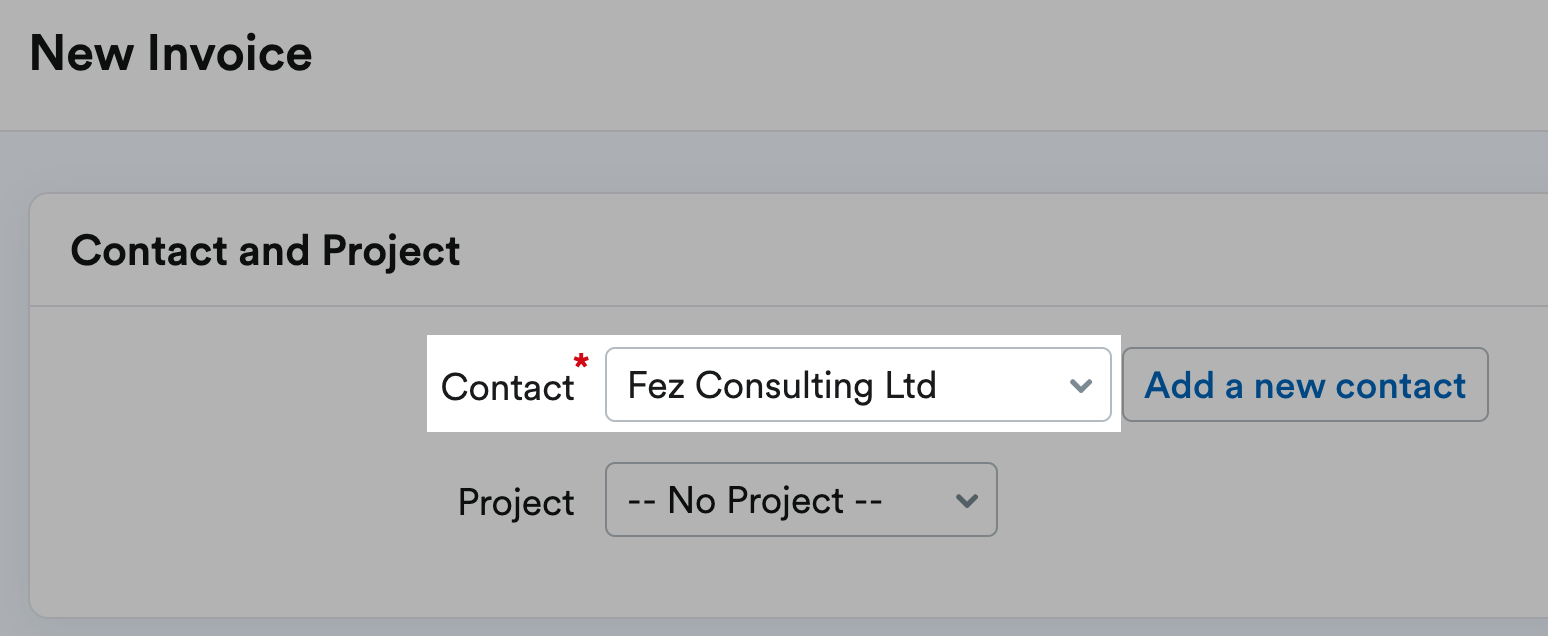The image size is (1548, 636).
Task: Click the Contact and Project section header
Action: click(x=265, y=250)
